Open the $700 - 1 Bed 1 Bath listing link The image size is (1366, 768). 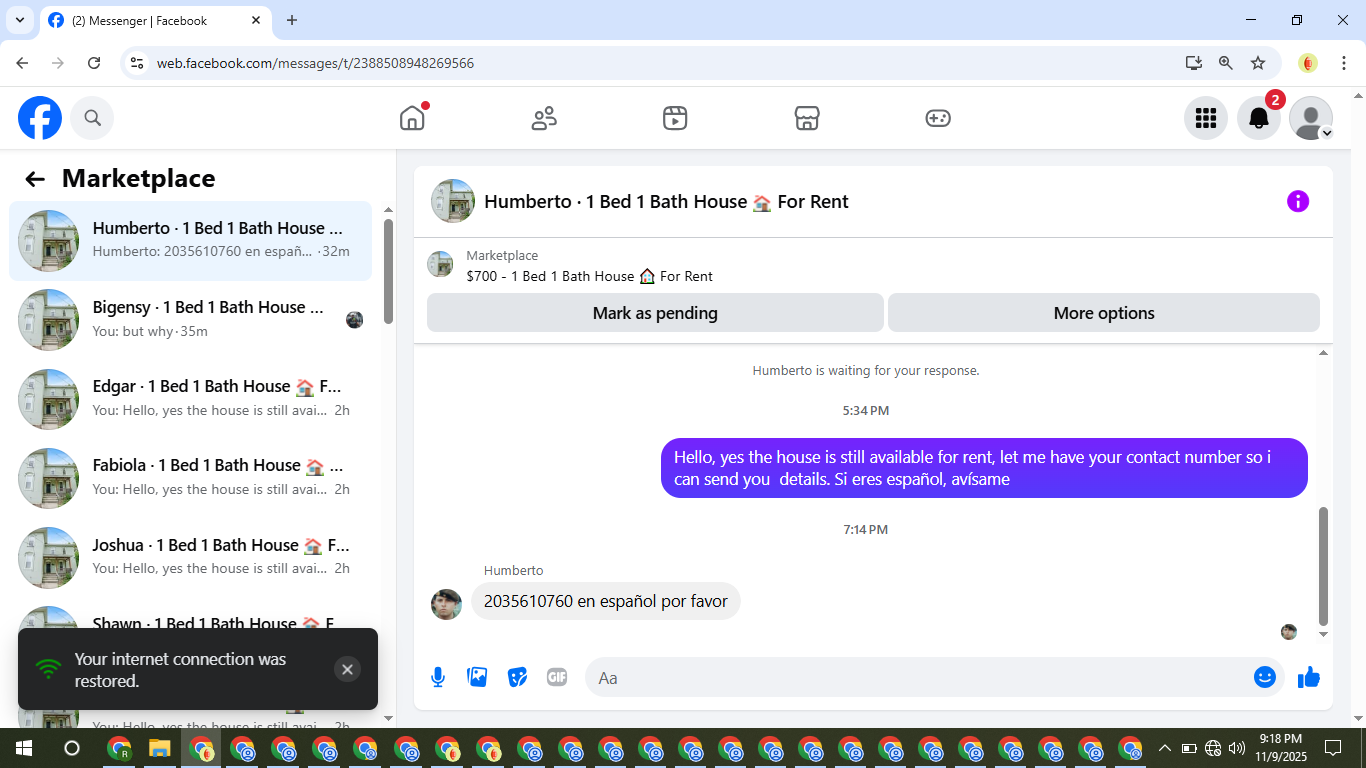coord(589,276)
